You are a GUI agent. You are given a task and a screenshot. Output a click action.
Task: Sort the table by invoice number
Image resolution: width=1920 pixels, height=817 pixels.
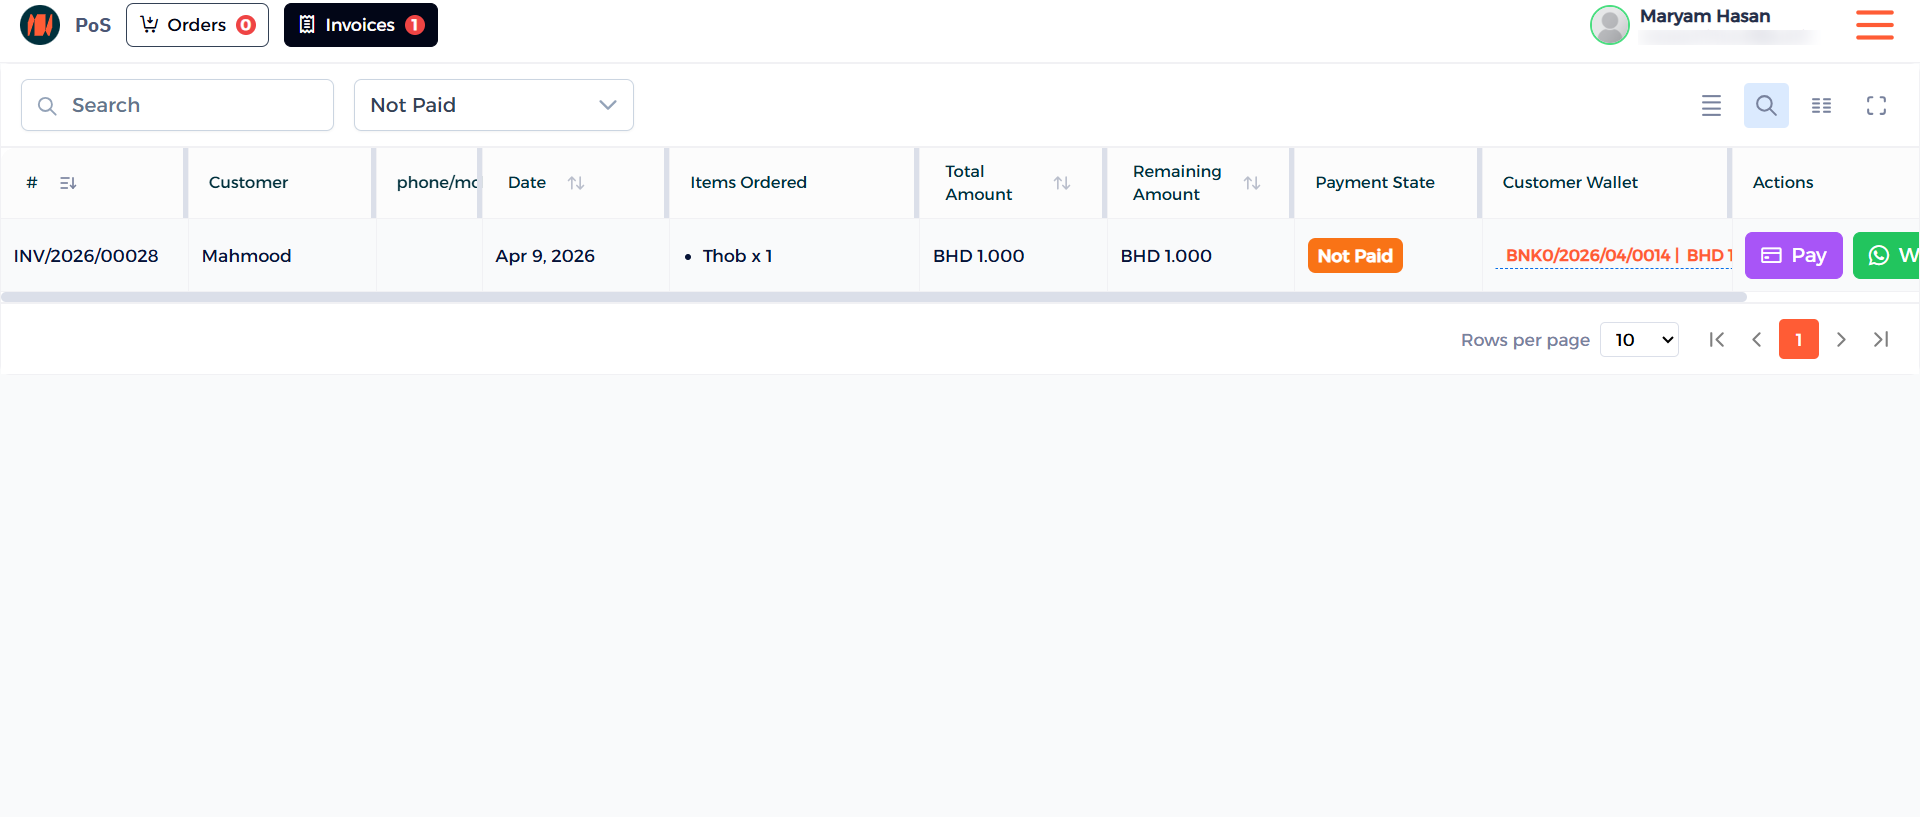pyautogui.click(x=68, y=183)
